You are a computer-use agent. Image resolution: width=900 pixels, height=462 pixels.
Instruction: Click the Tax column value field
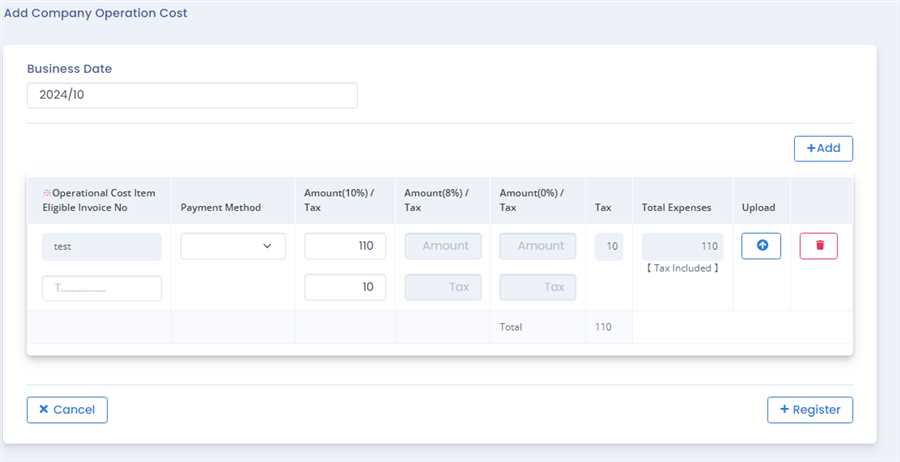(x=608, y=246)
